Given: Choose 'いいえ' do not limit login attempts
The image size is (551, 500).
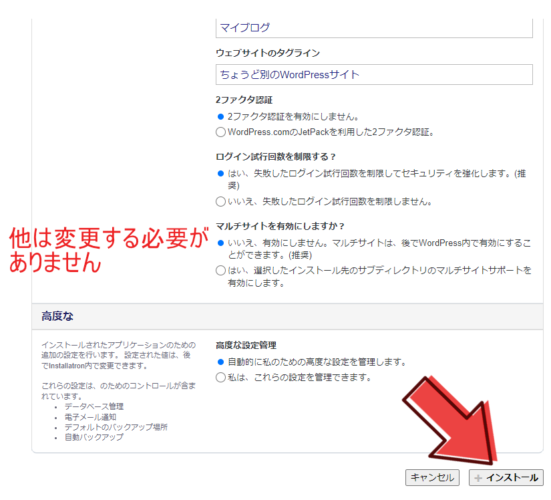Looking at the screenshot, I should click(220, 202).
